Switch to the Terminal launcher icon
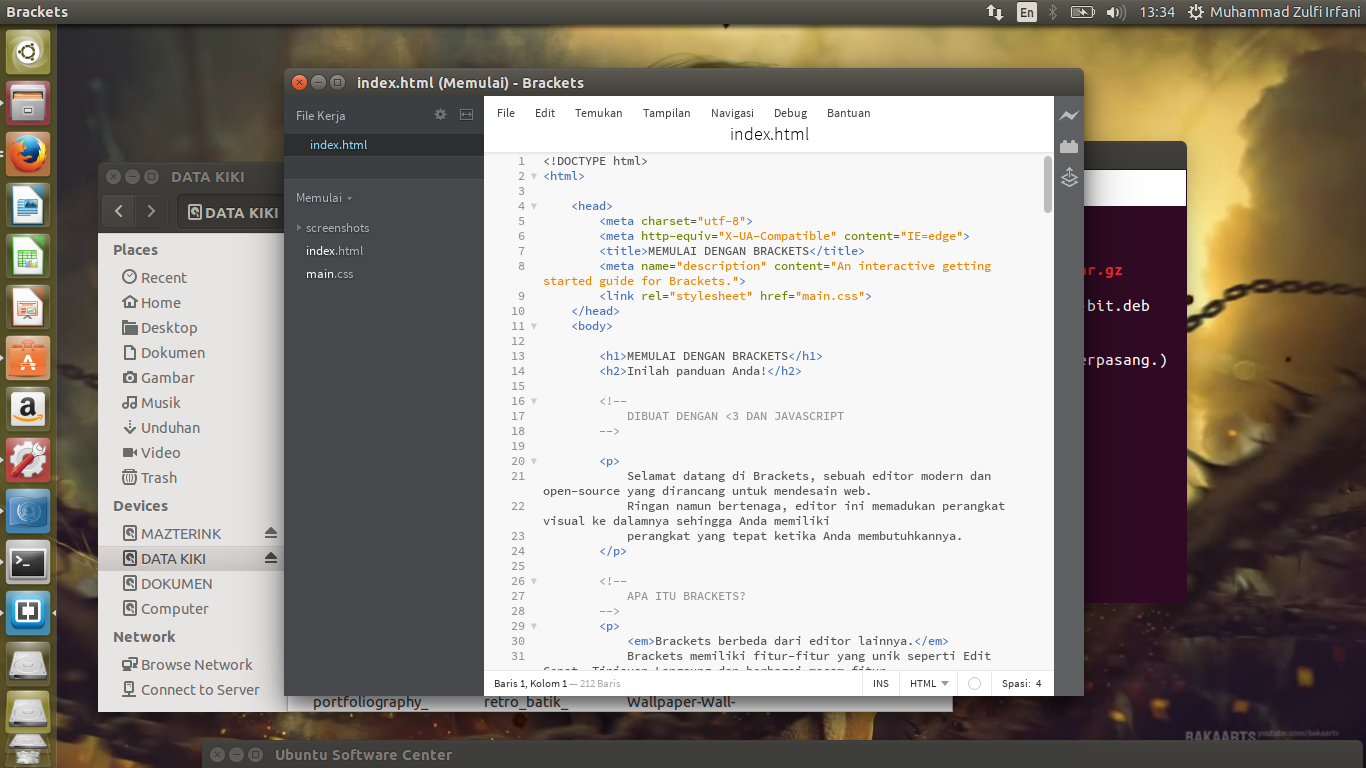 pos(28,563)
